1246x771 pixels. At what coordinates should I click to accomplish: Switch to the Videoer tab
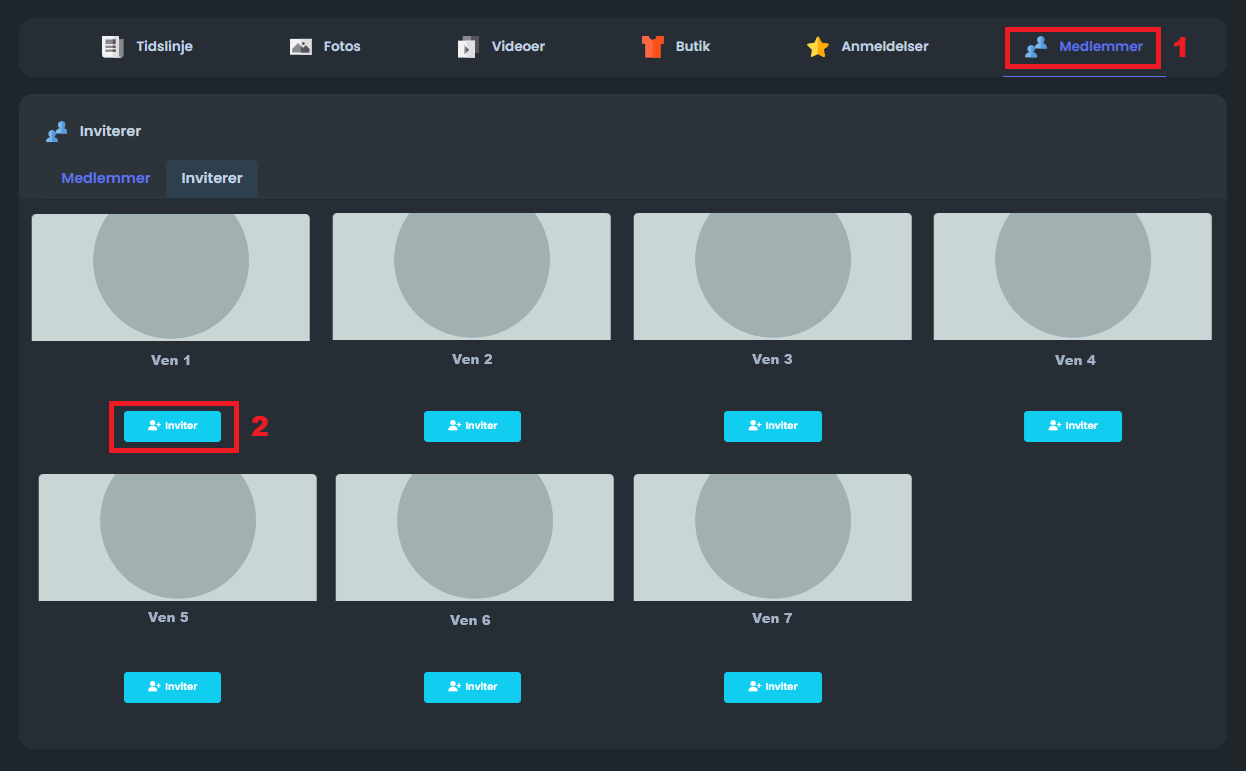click(x=501, y=47)
